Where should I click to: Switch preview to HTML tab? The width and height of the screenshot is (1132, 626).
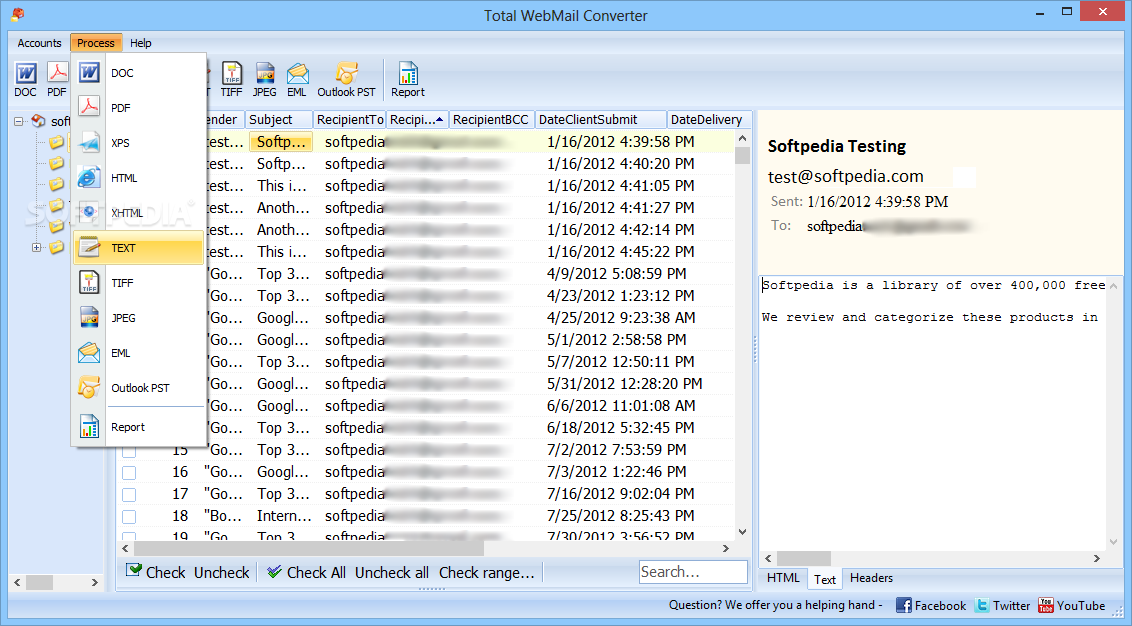(x=783, y=578)
